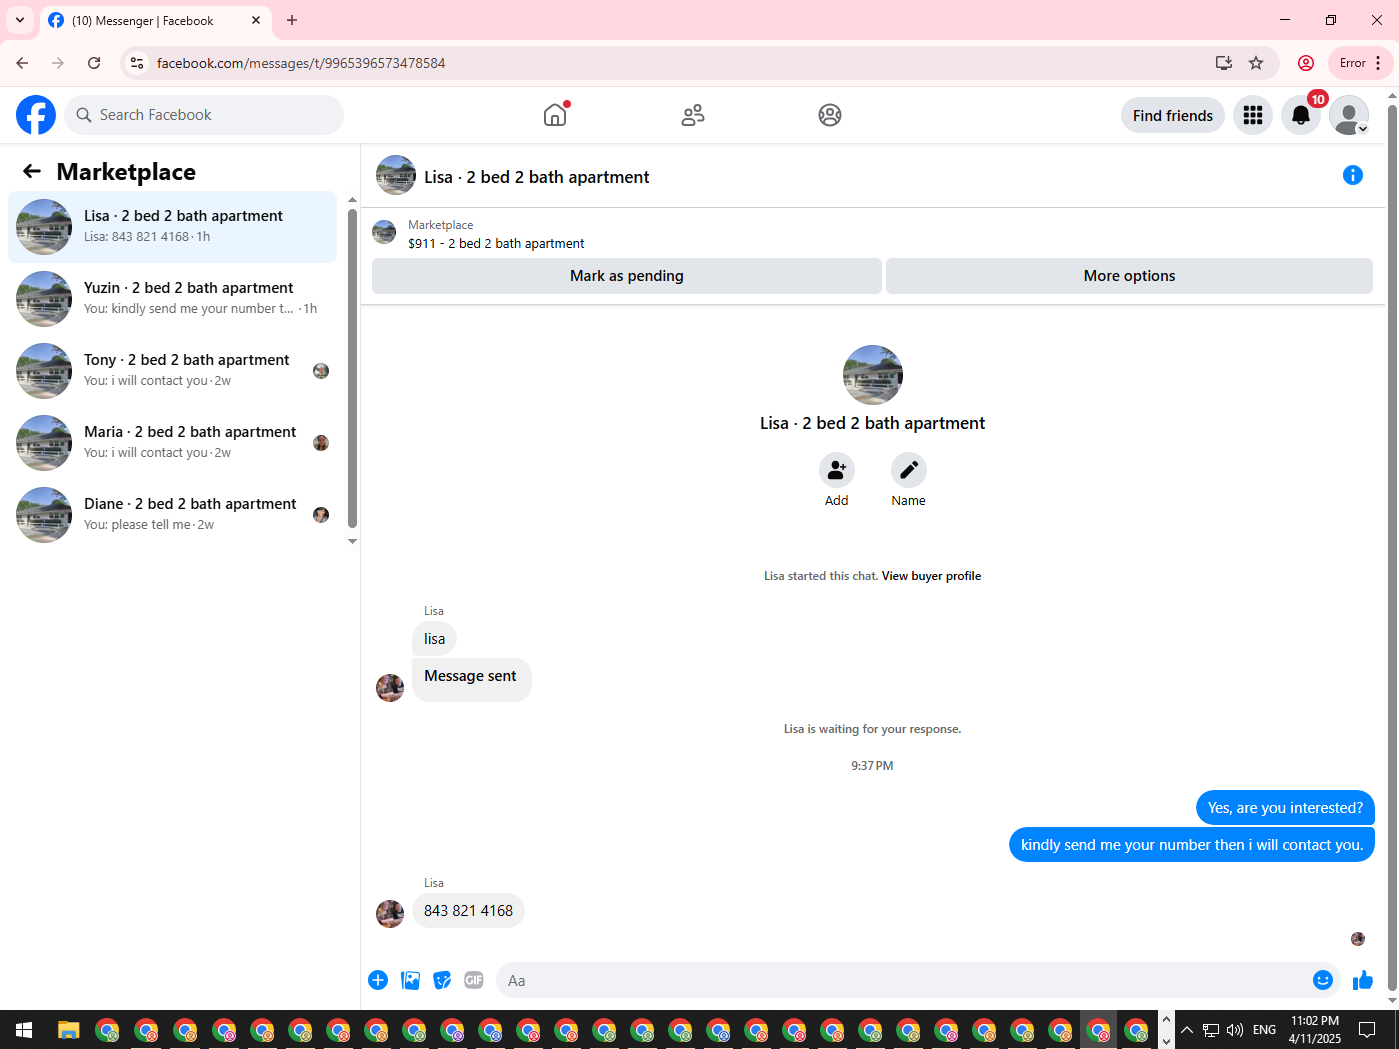The height and width of the screenshot is (1049, 1399).
Task: Open the Facebook Home feed icon
Action: pyautogui.click(x=555, y=115)
